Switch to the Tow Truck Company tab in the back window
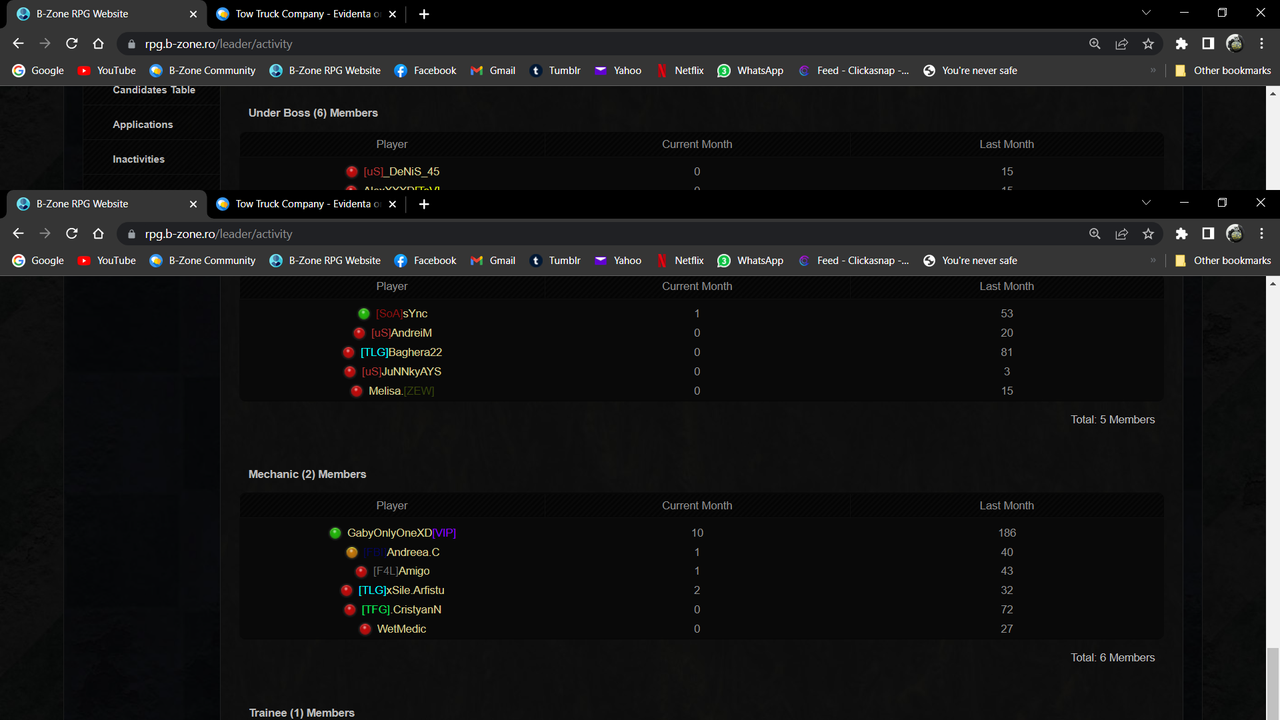Screen dimensions: 1280x720 305,14
